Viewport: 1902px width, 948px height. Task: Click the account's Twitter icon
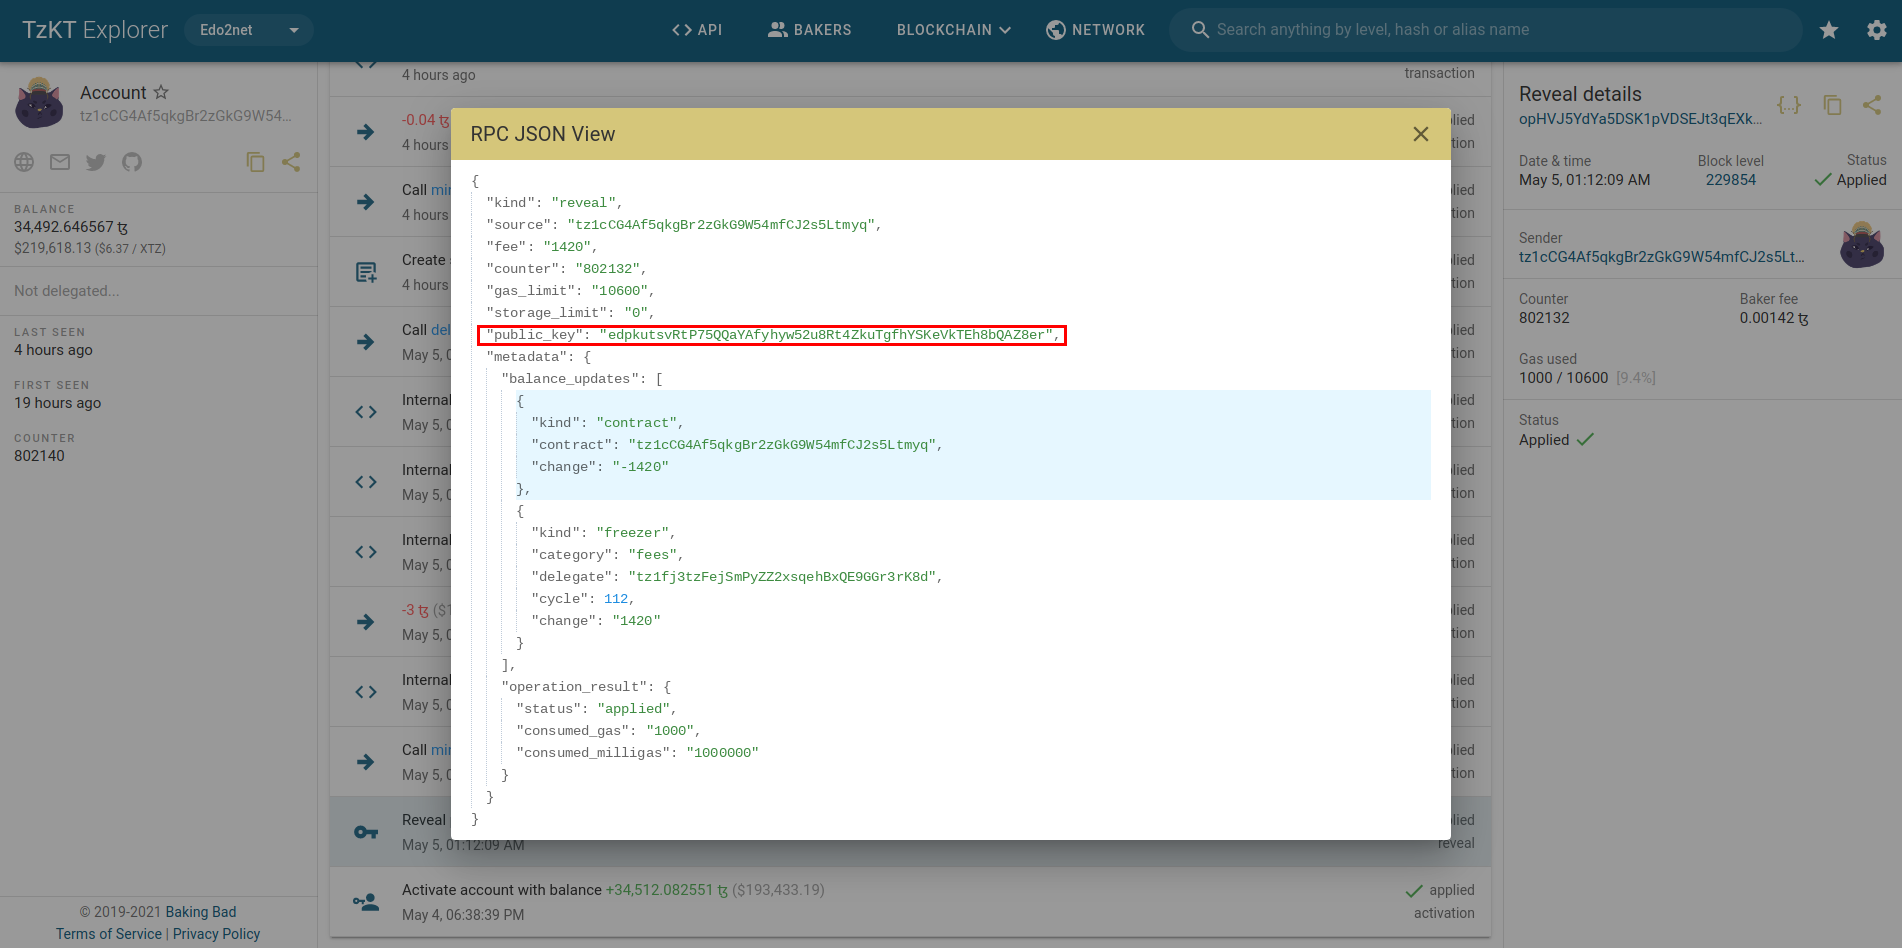click(x=95, y=162)
